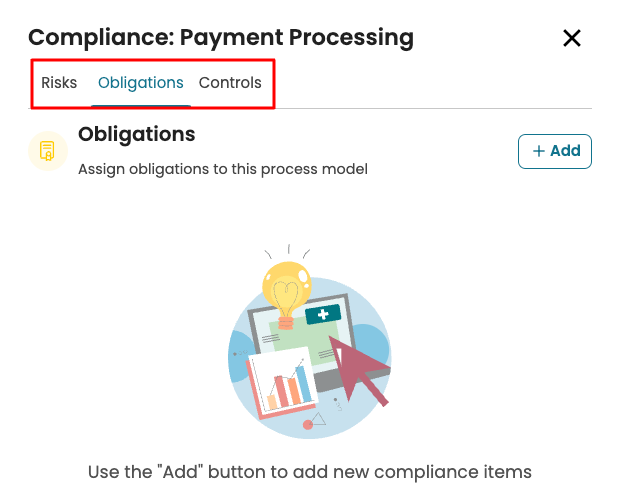Image resolution: width=621 pixels, height=497 pixels.
Task: Click the small triangle outline under illustration
Action: 319,419
